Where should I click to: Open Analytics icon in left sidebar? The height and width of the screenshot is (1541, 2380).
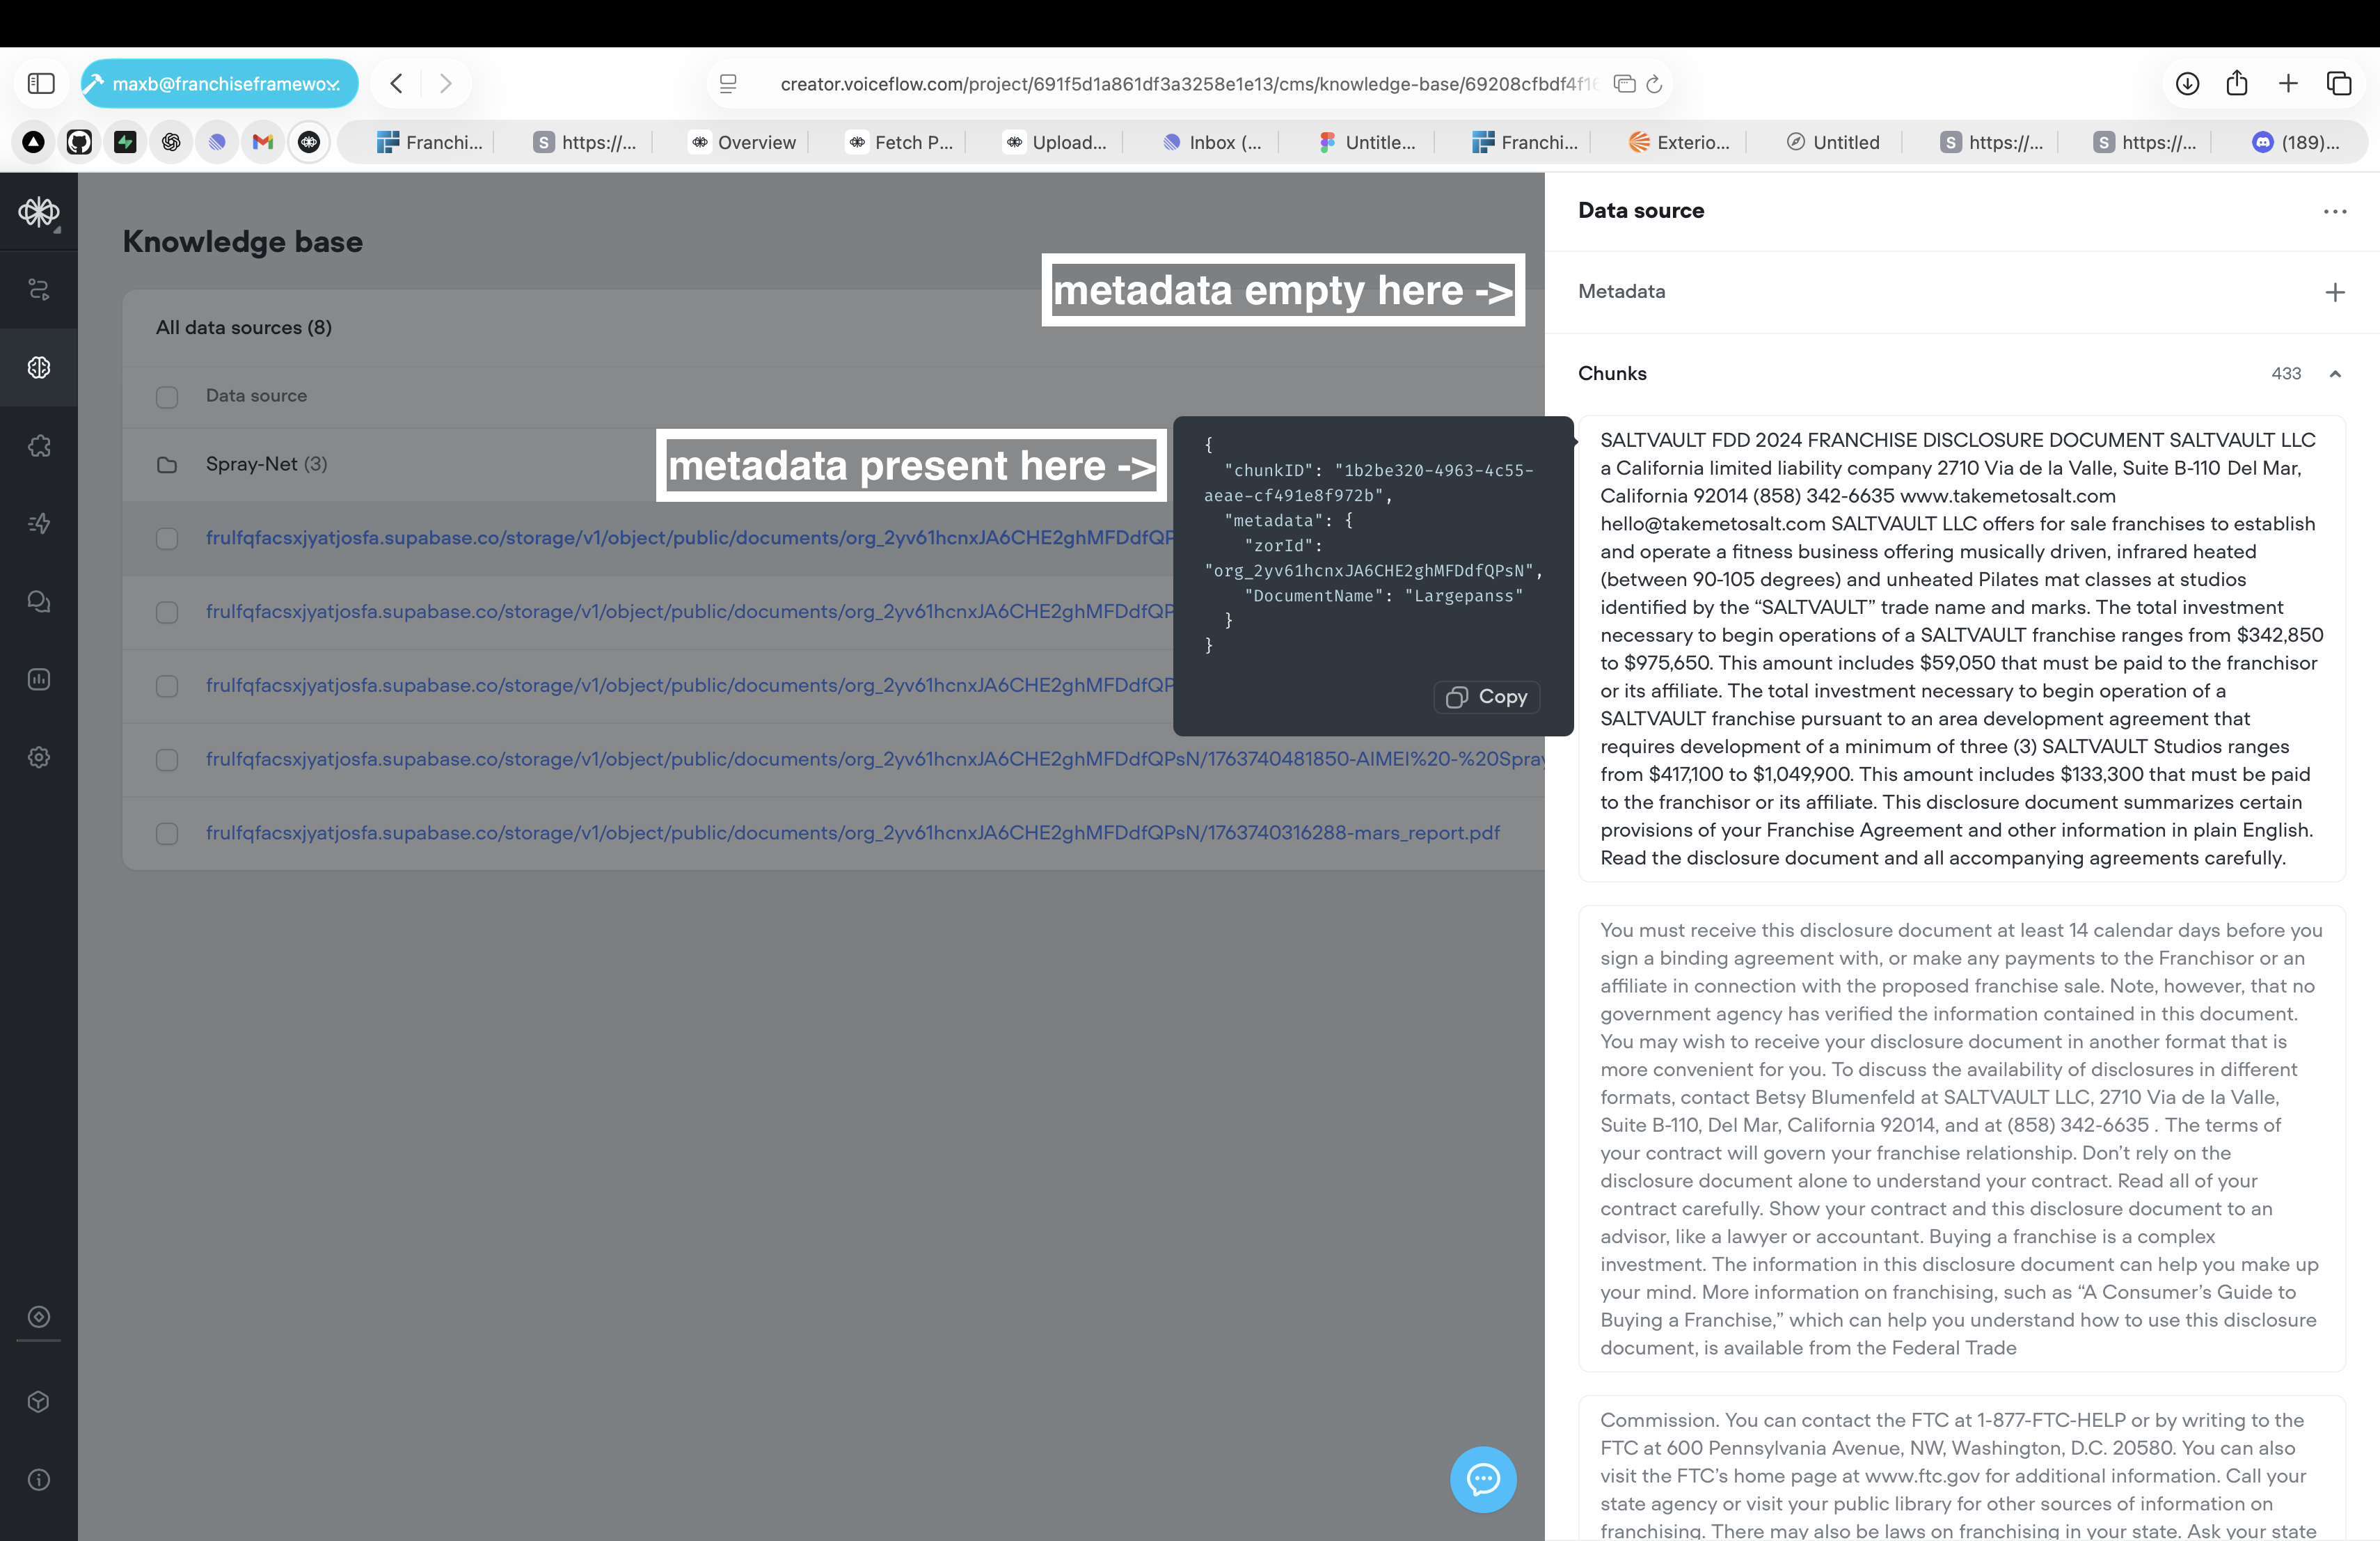tap(39, 680)
